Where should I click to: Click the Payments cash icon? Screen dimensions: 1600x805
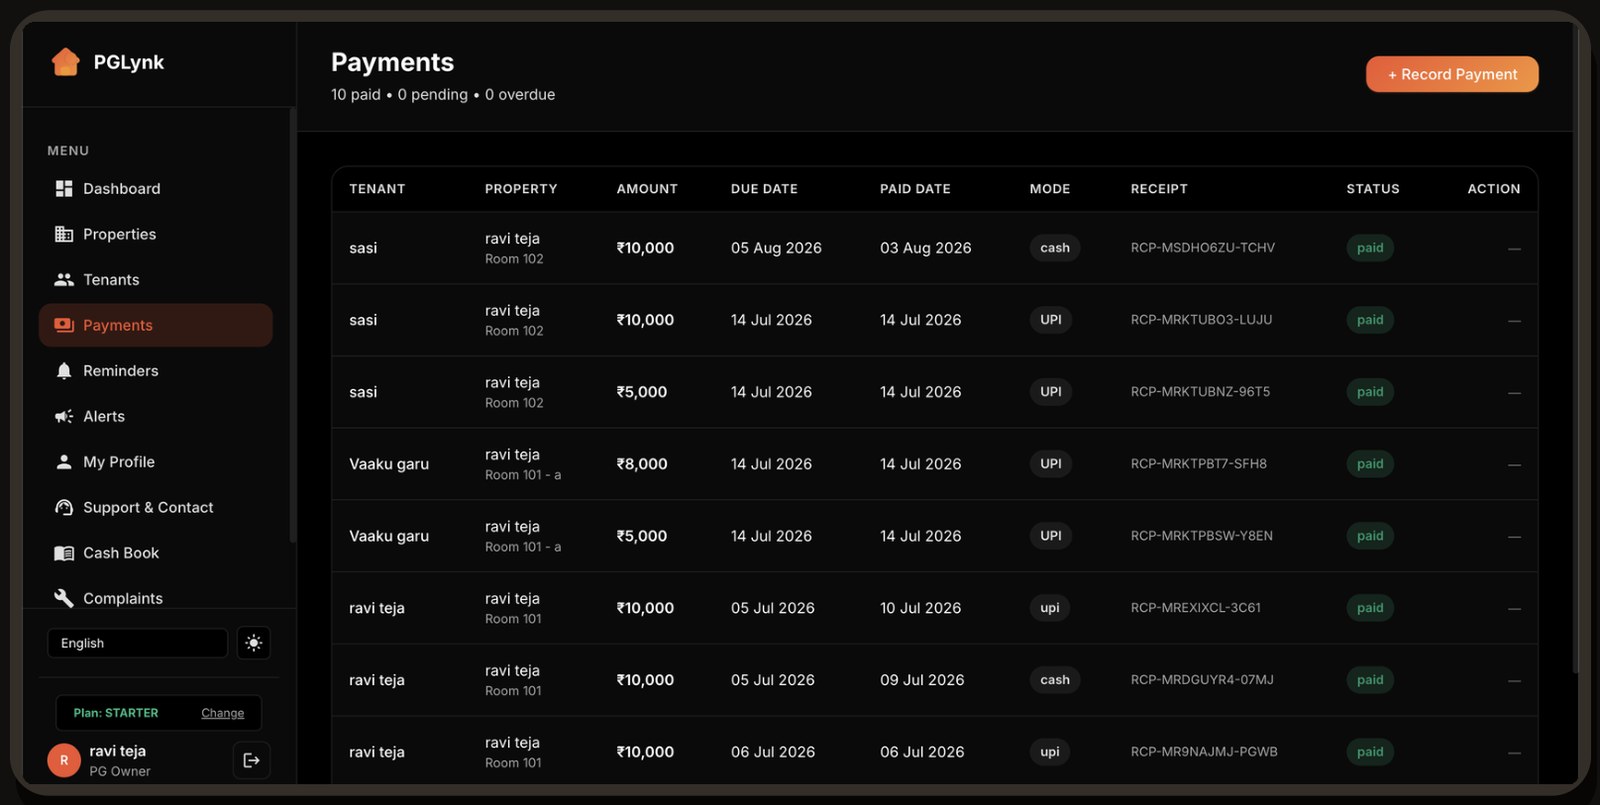[x=64, y=325]
